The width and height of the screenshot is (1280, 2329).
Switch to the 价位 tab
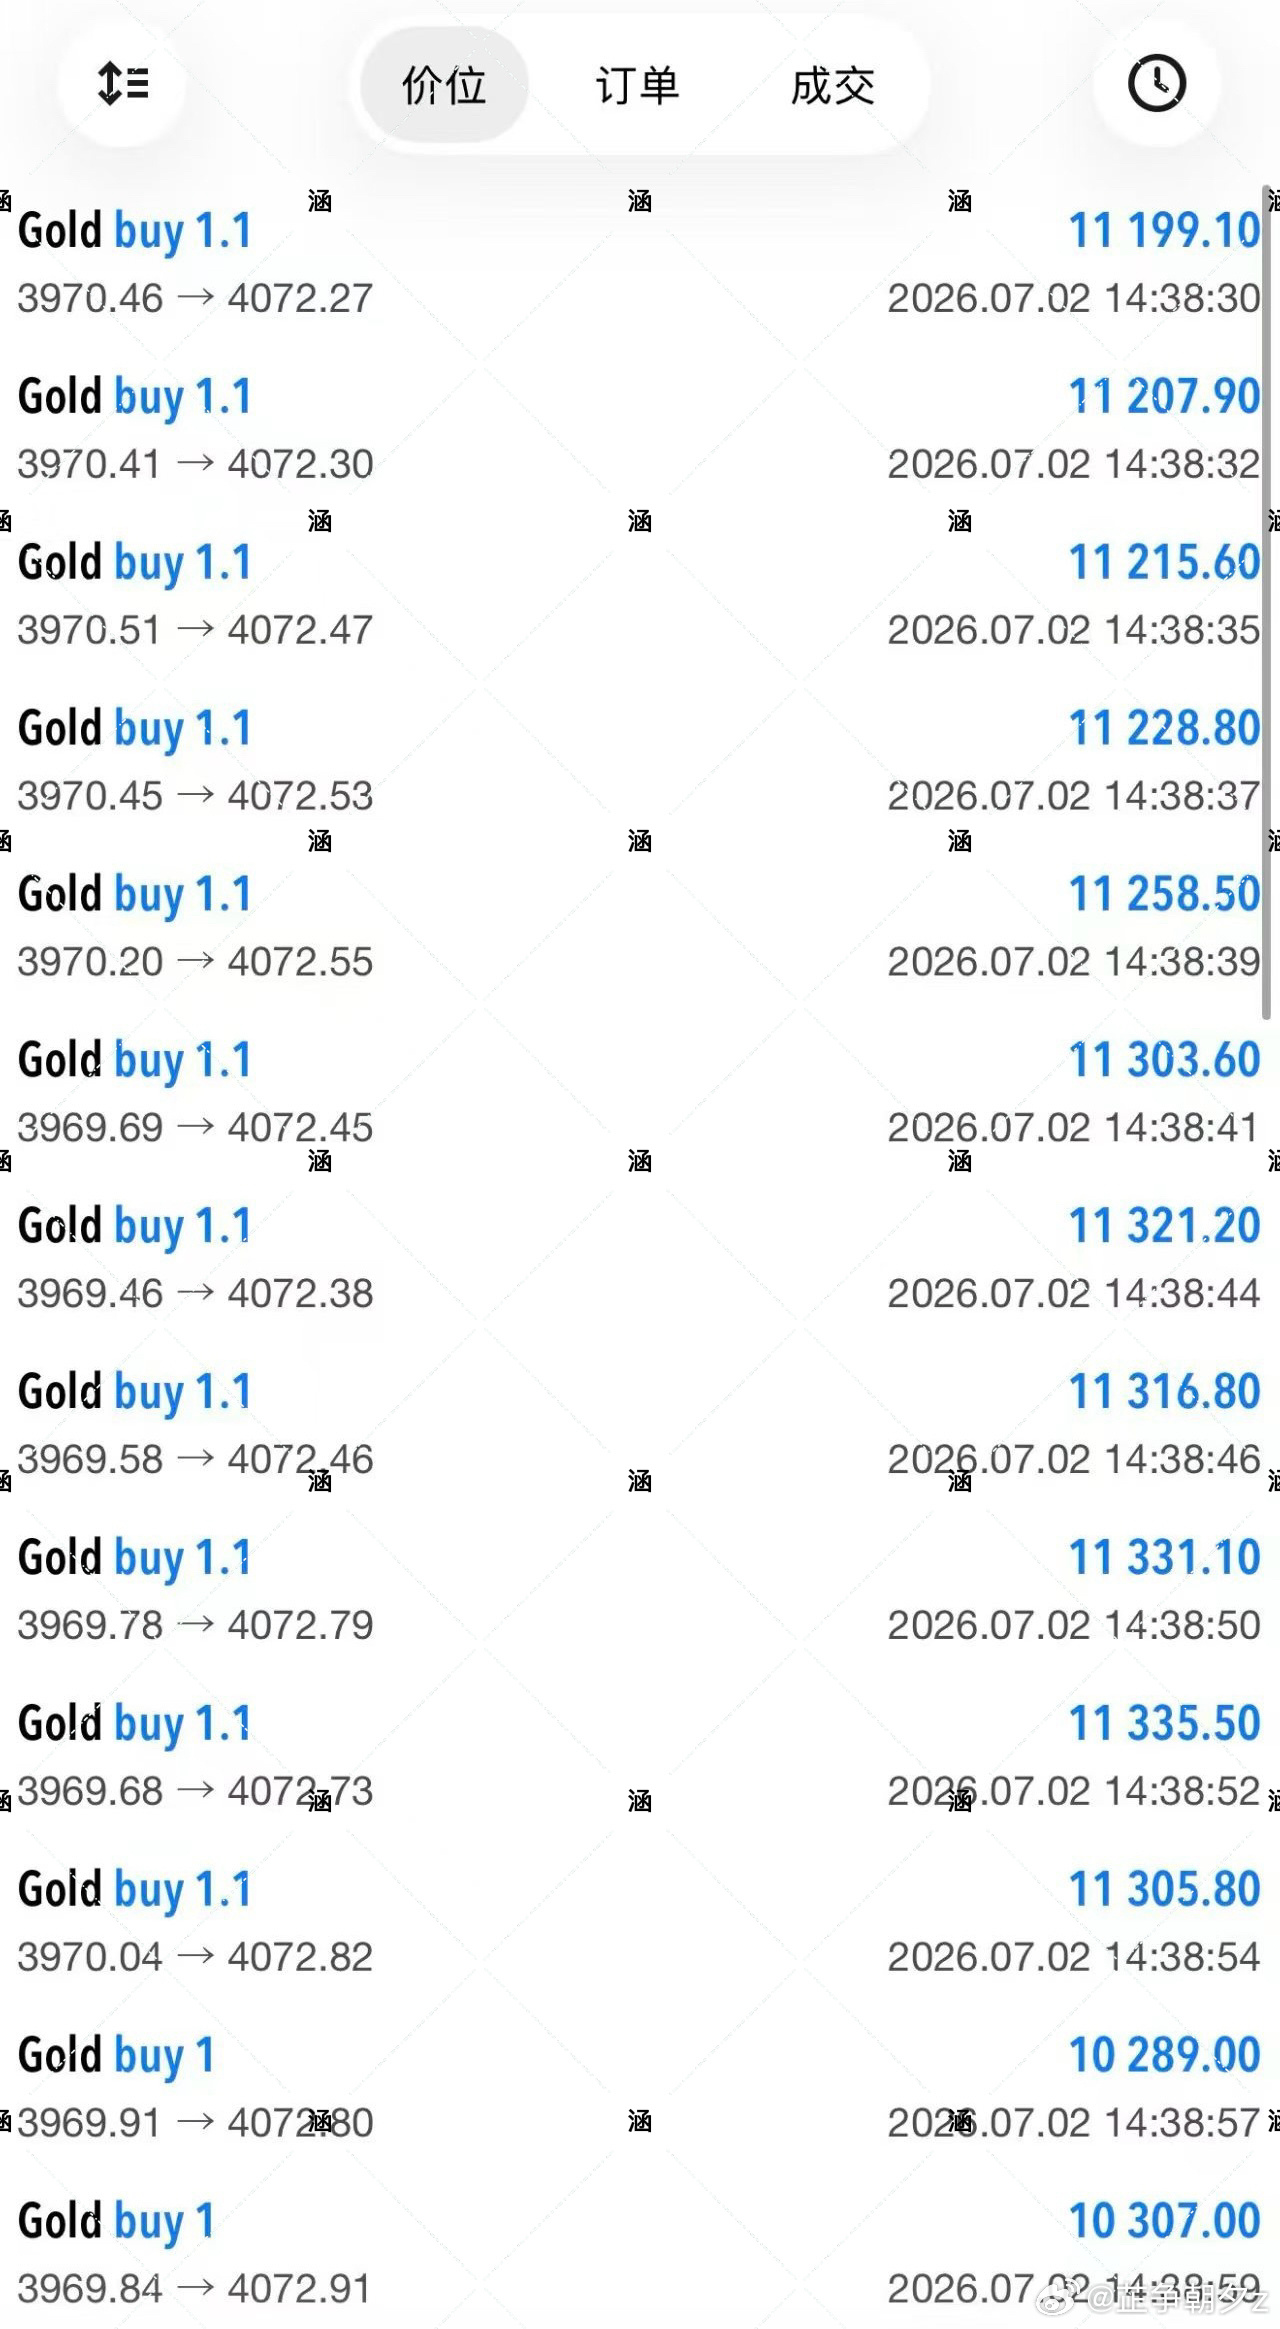pyautogui.click(x=444, y=85)
